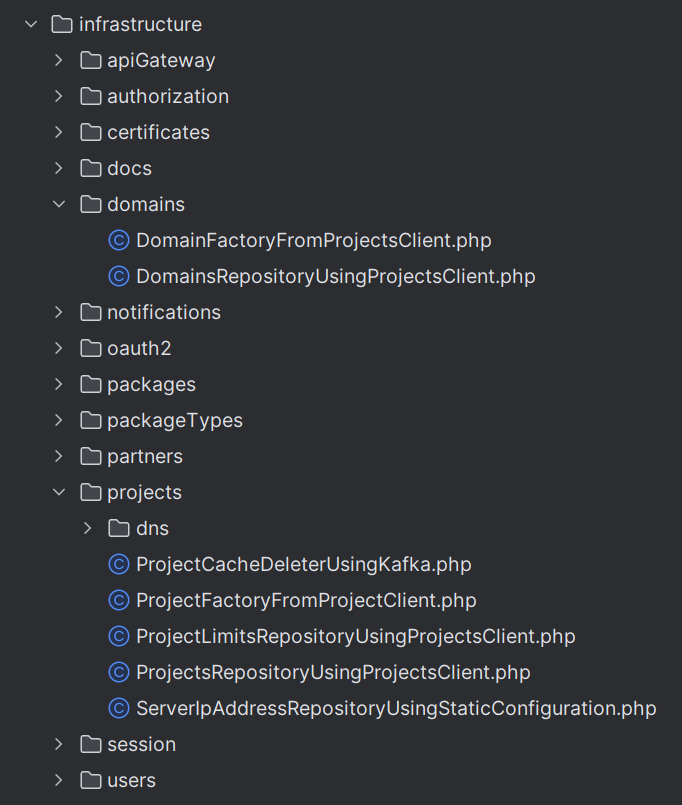The image size is (682, 805).
Task: Click the ProjectCacheDeleterUsingKafka.php class icon
Action: pyautogui.click(x=119, y=564)
